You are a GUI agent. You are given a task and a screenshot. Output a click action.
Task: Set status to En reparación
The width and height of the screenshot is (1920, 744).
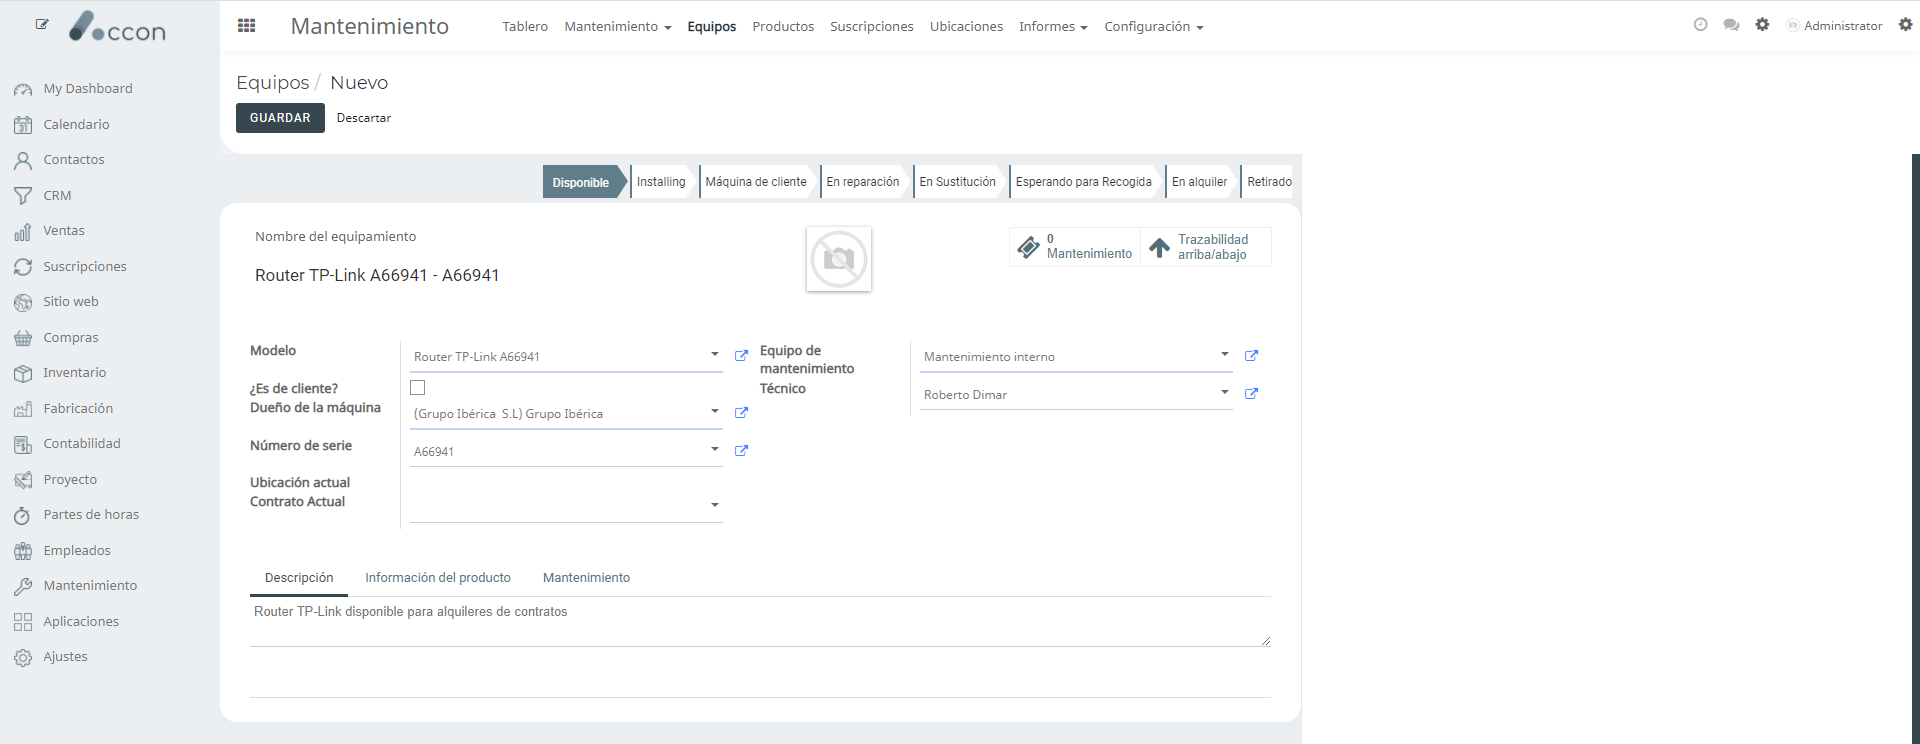point(863,182)
